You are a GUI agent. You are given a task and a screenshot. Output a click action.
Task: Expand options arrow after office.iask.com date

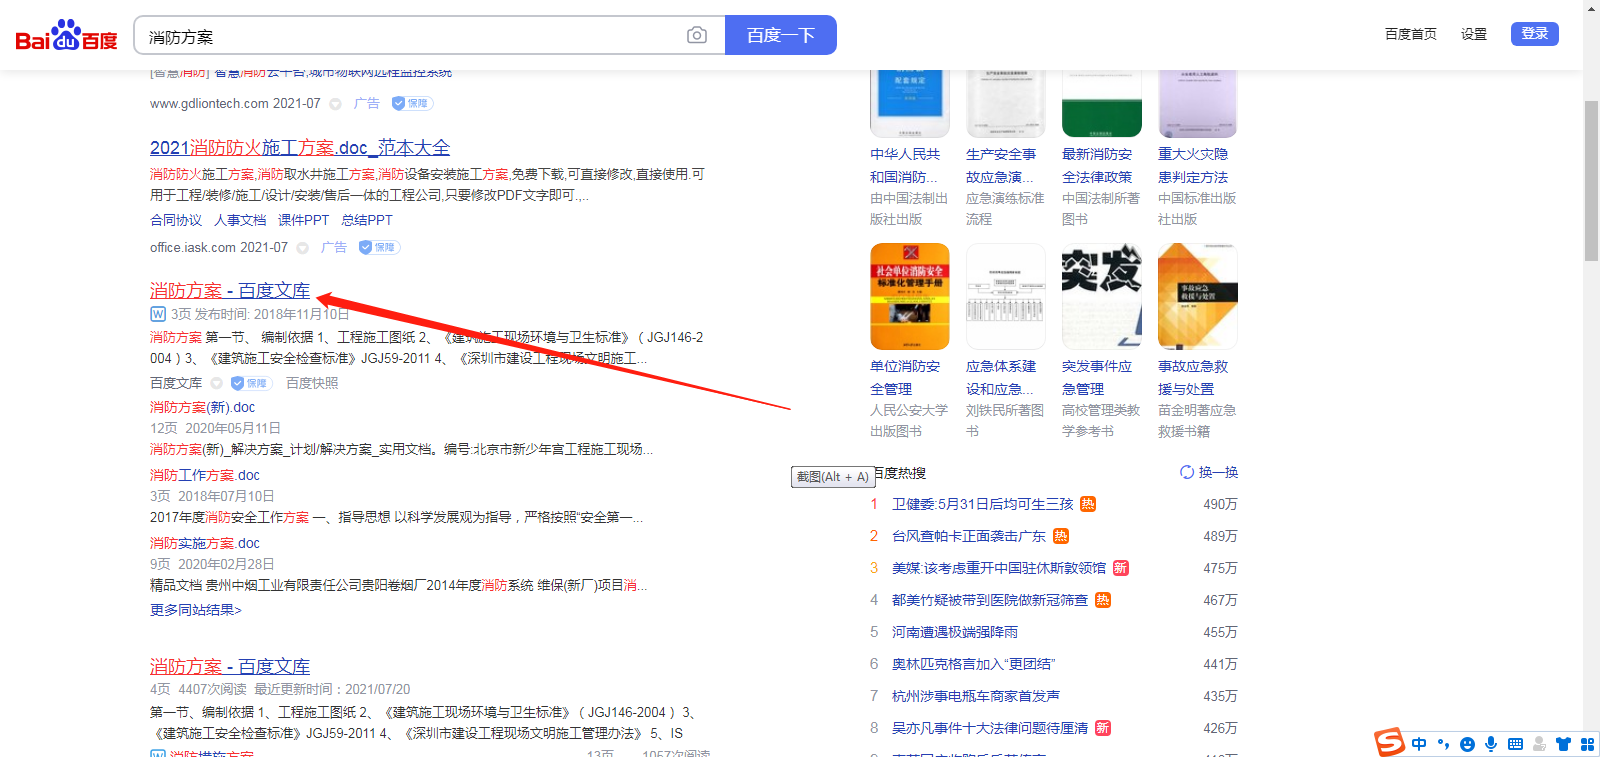302,248
